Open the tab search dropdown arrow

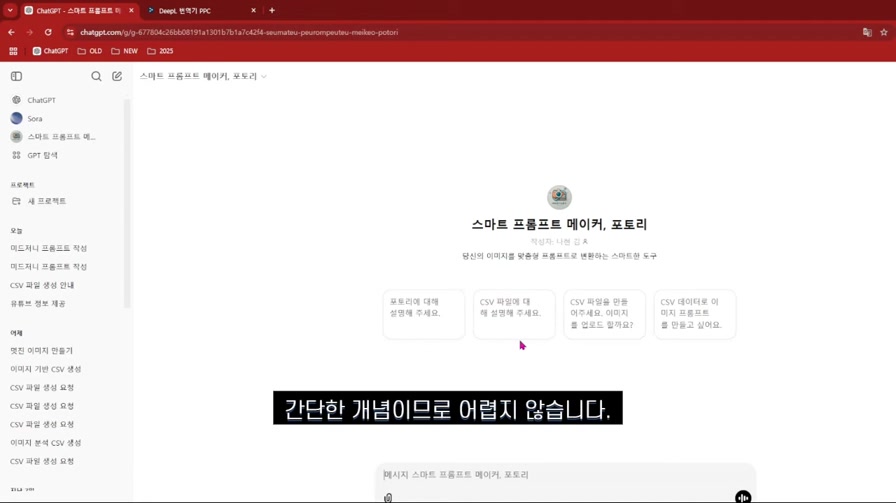10,10
